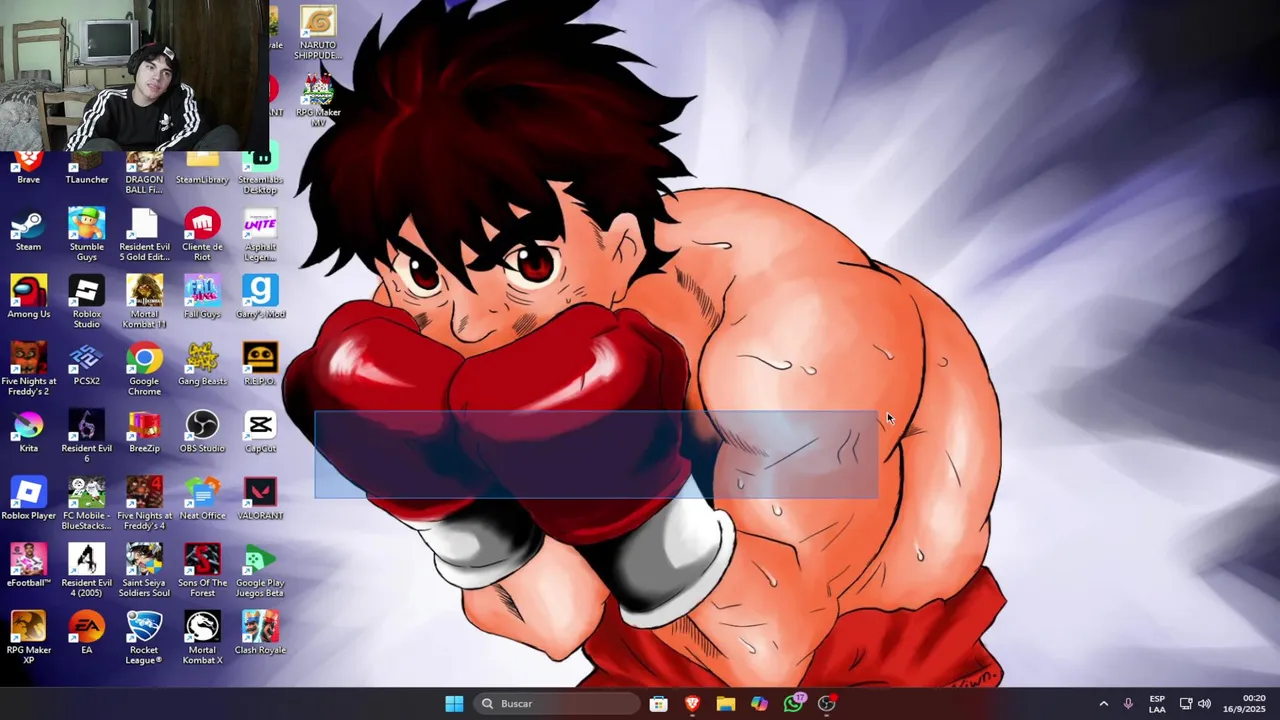Viewport: 1280px width, 720px height.
Task: Expand the hidden system tray icons
Action: (1104, 703)
